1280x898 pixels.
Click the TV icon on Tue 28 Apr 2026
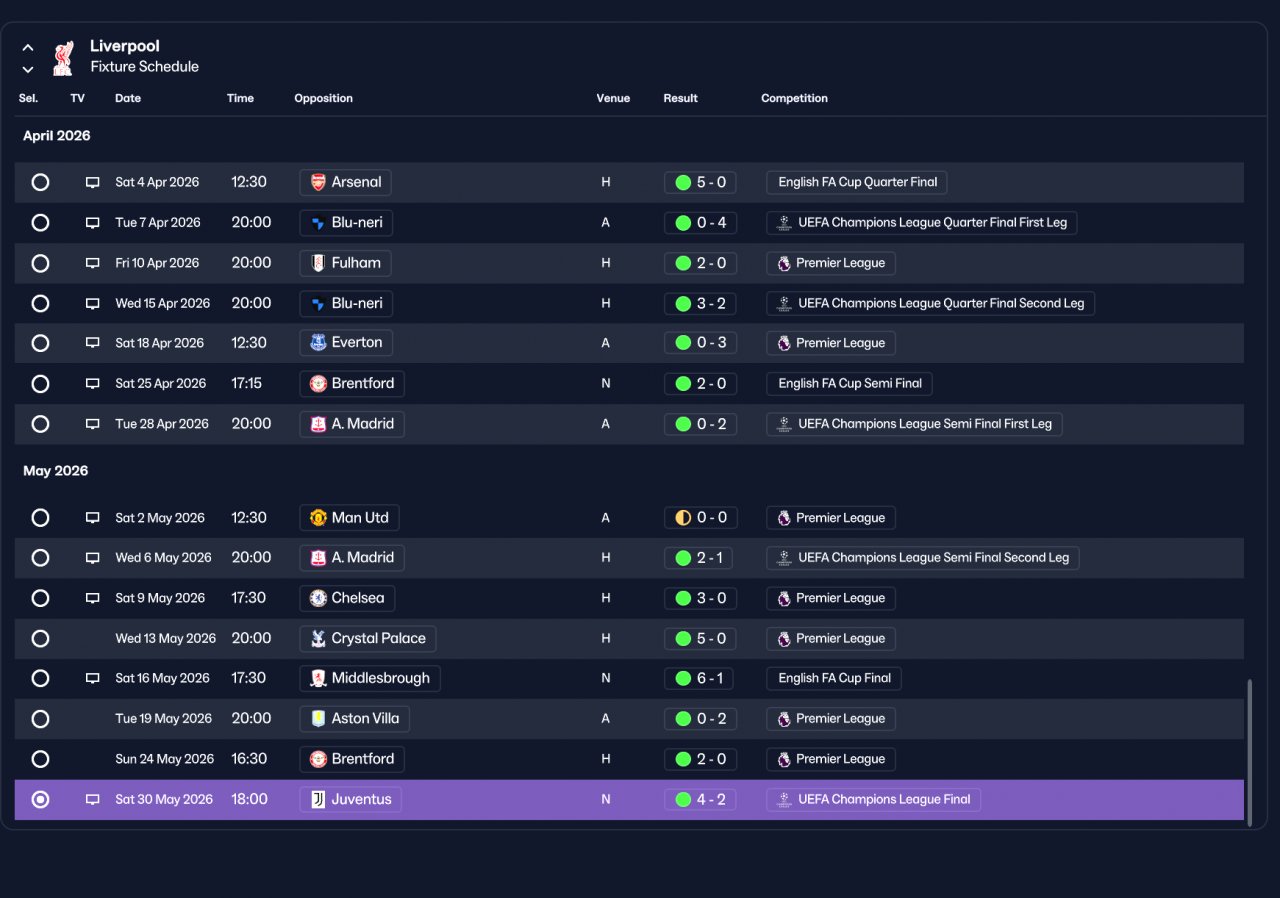pyautogui.click(x=93, y=424)
